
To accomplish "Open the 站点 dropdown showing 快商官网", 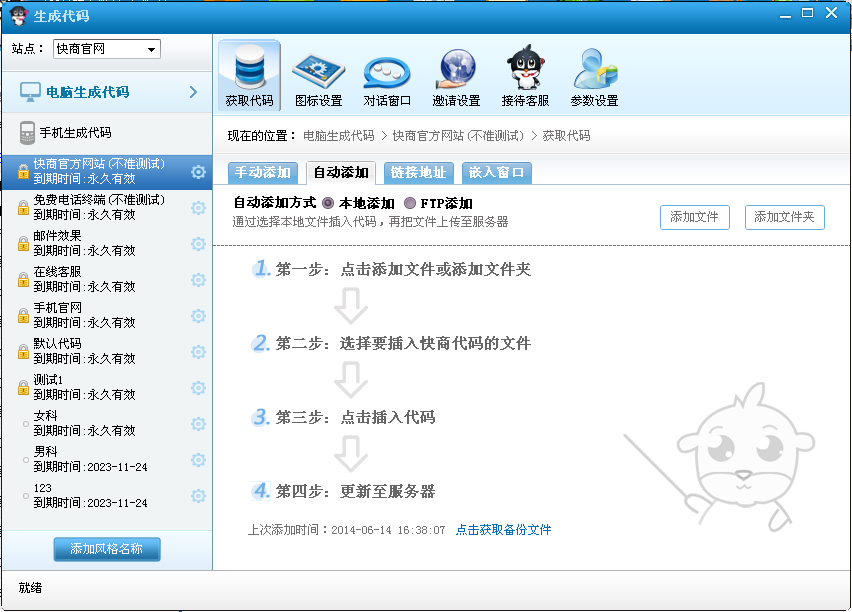I will [106, 49].
